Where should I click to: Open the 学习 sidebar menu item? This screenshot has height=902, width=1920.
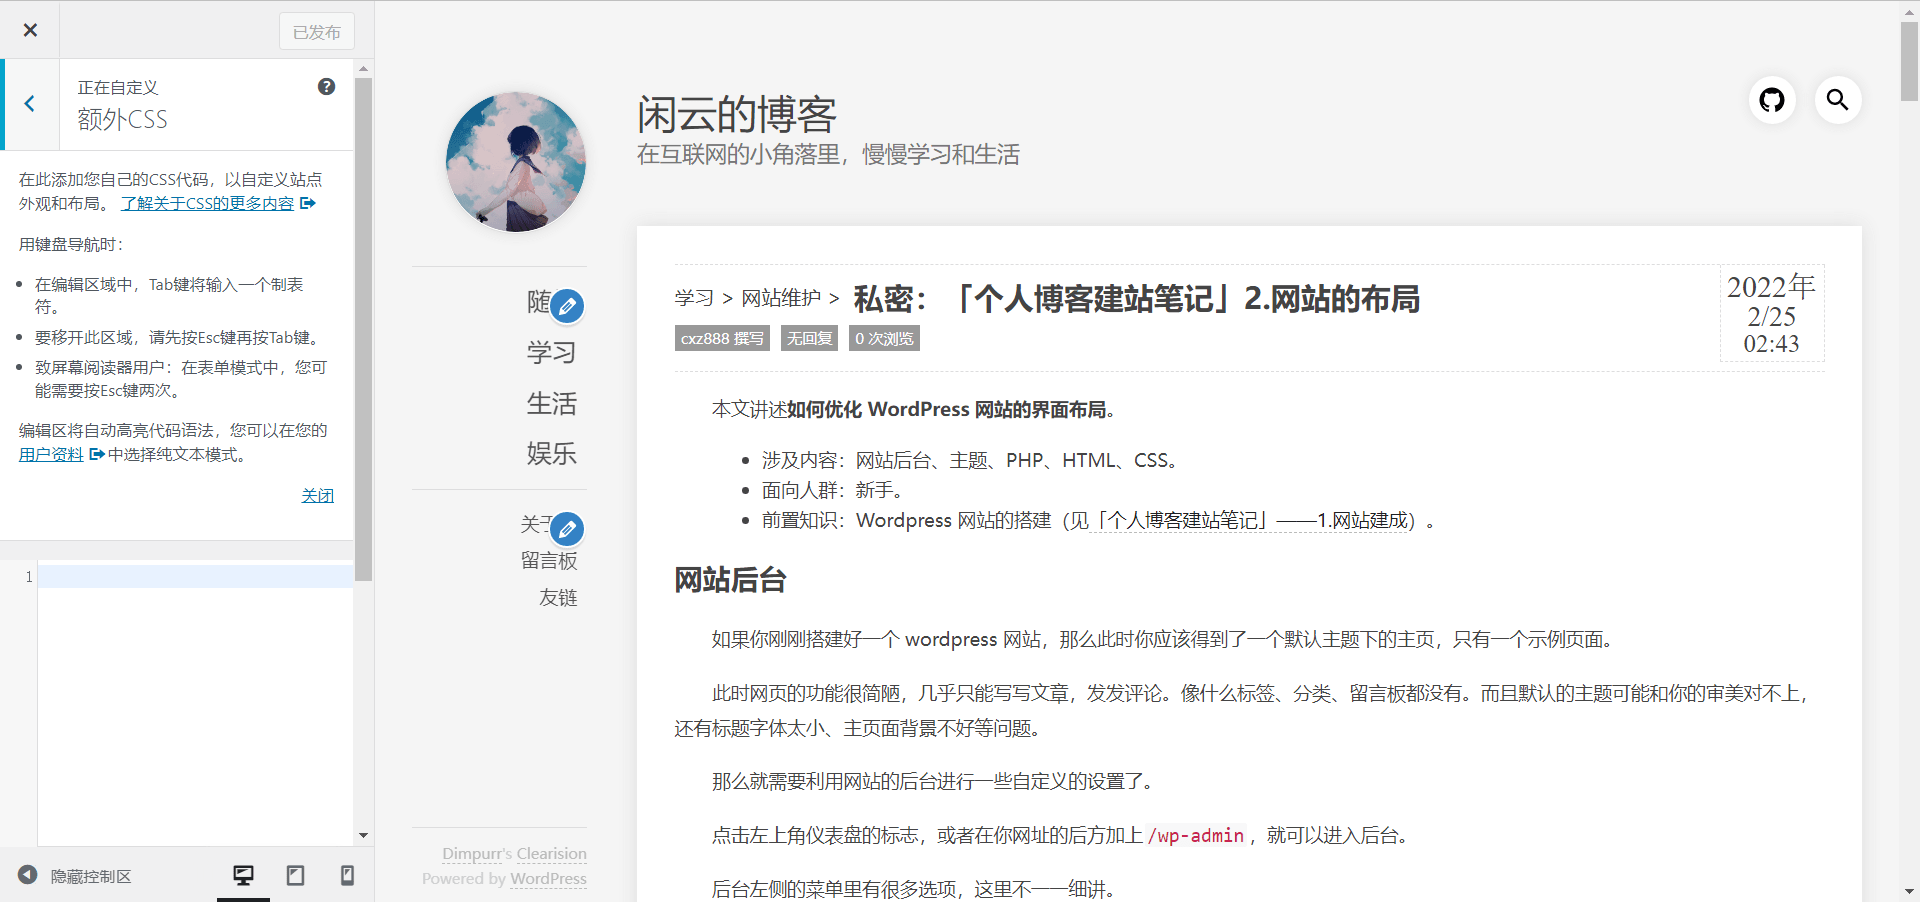click(x=551, y=352)
